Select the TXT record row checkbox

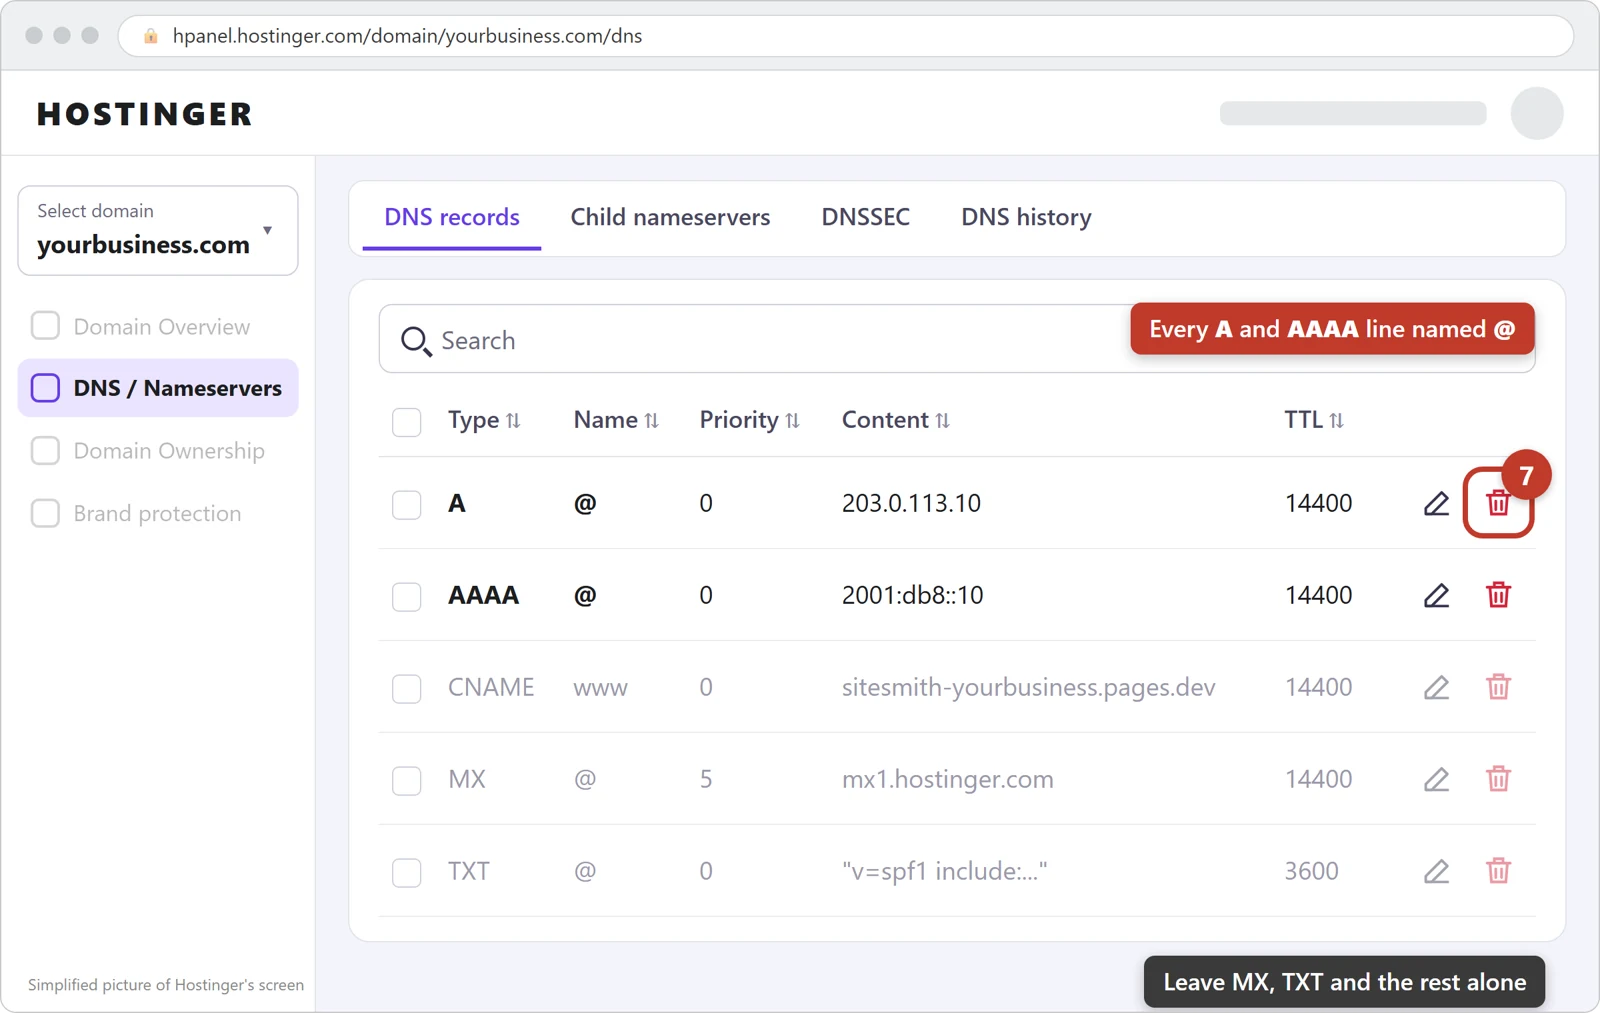click(407, 873)
